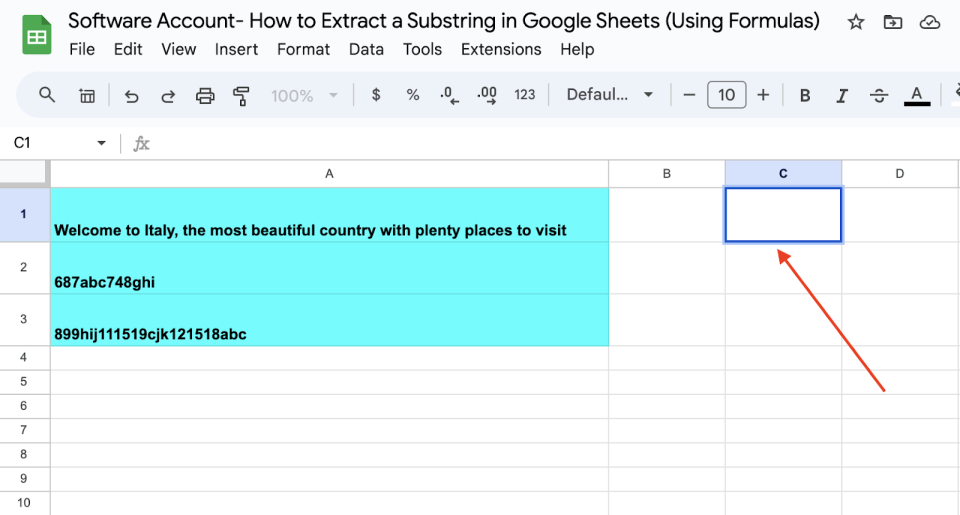This screenshot has width=960, height=515.
Task: Open the Extensions menu
Action: pyautogui.click(x=501, y=49)
